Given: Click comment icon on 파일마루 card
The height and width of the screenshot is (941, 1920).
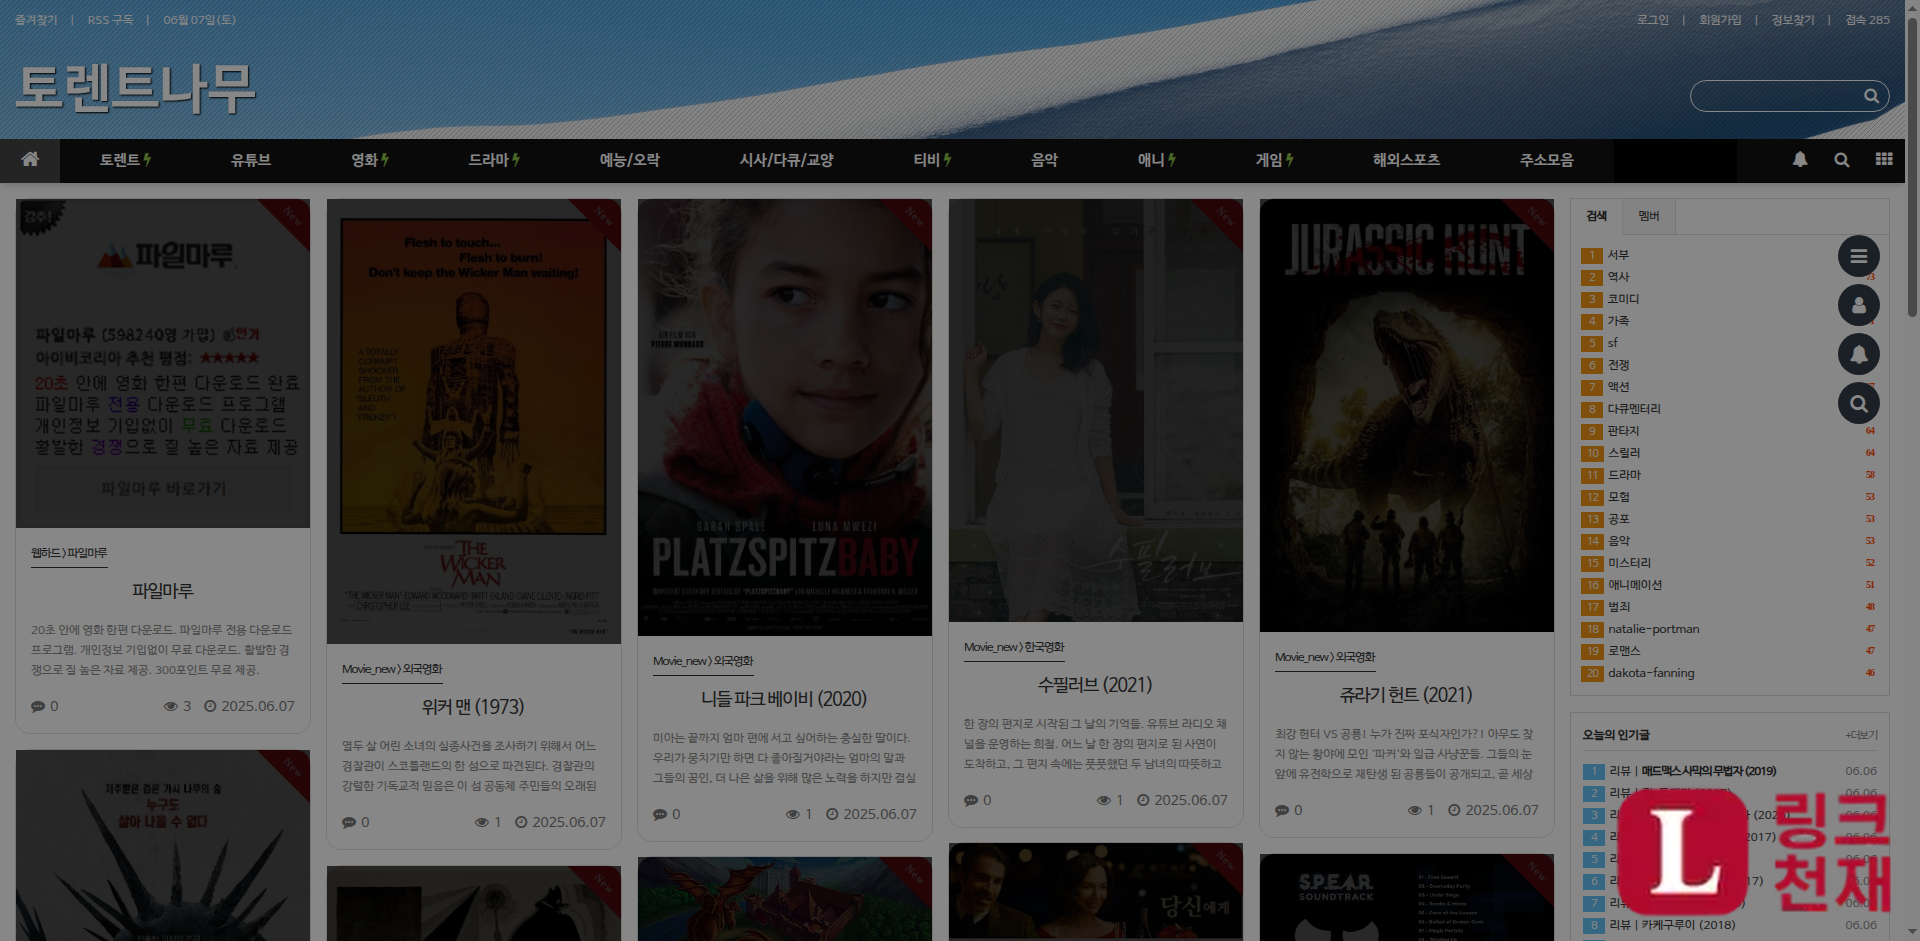Looking at the screenshot, I should (38, 707).
